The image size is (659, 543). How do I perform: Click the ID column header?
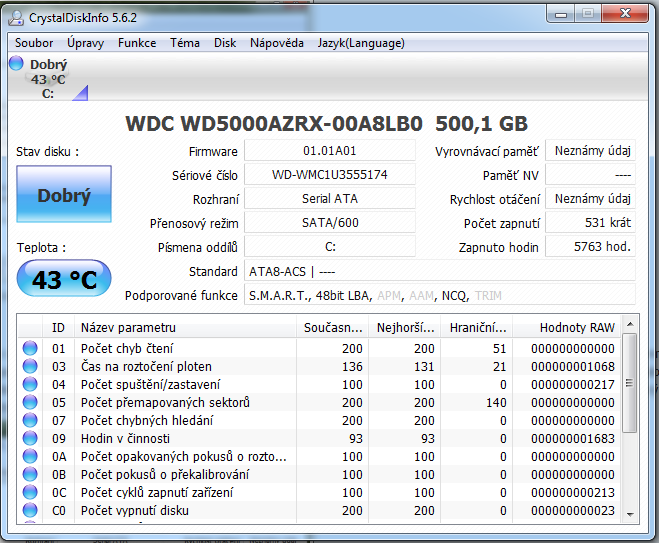coord(58,327)
